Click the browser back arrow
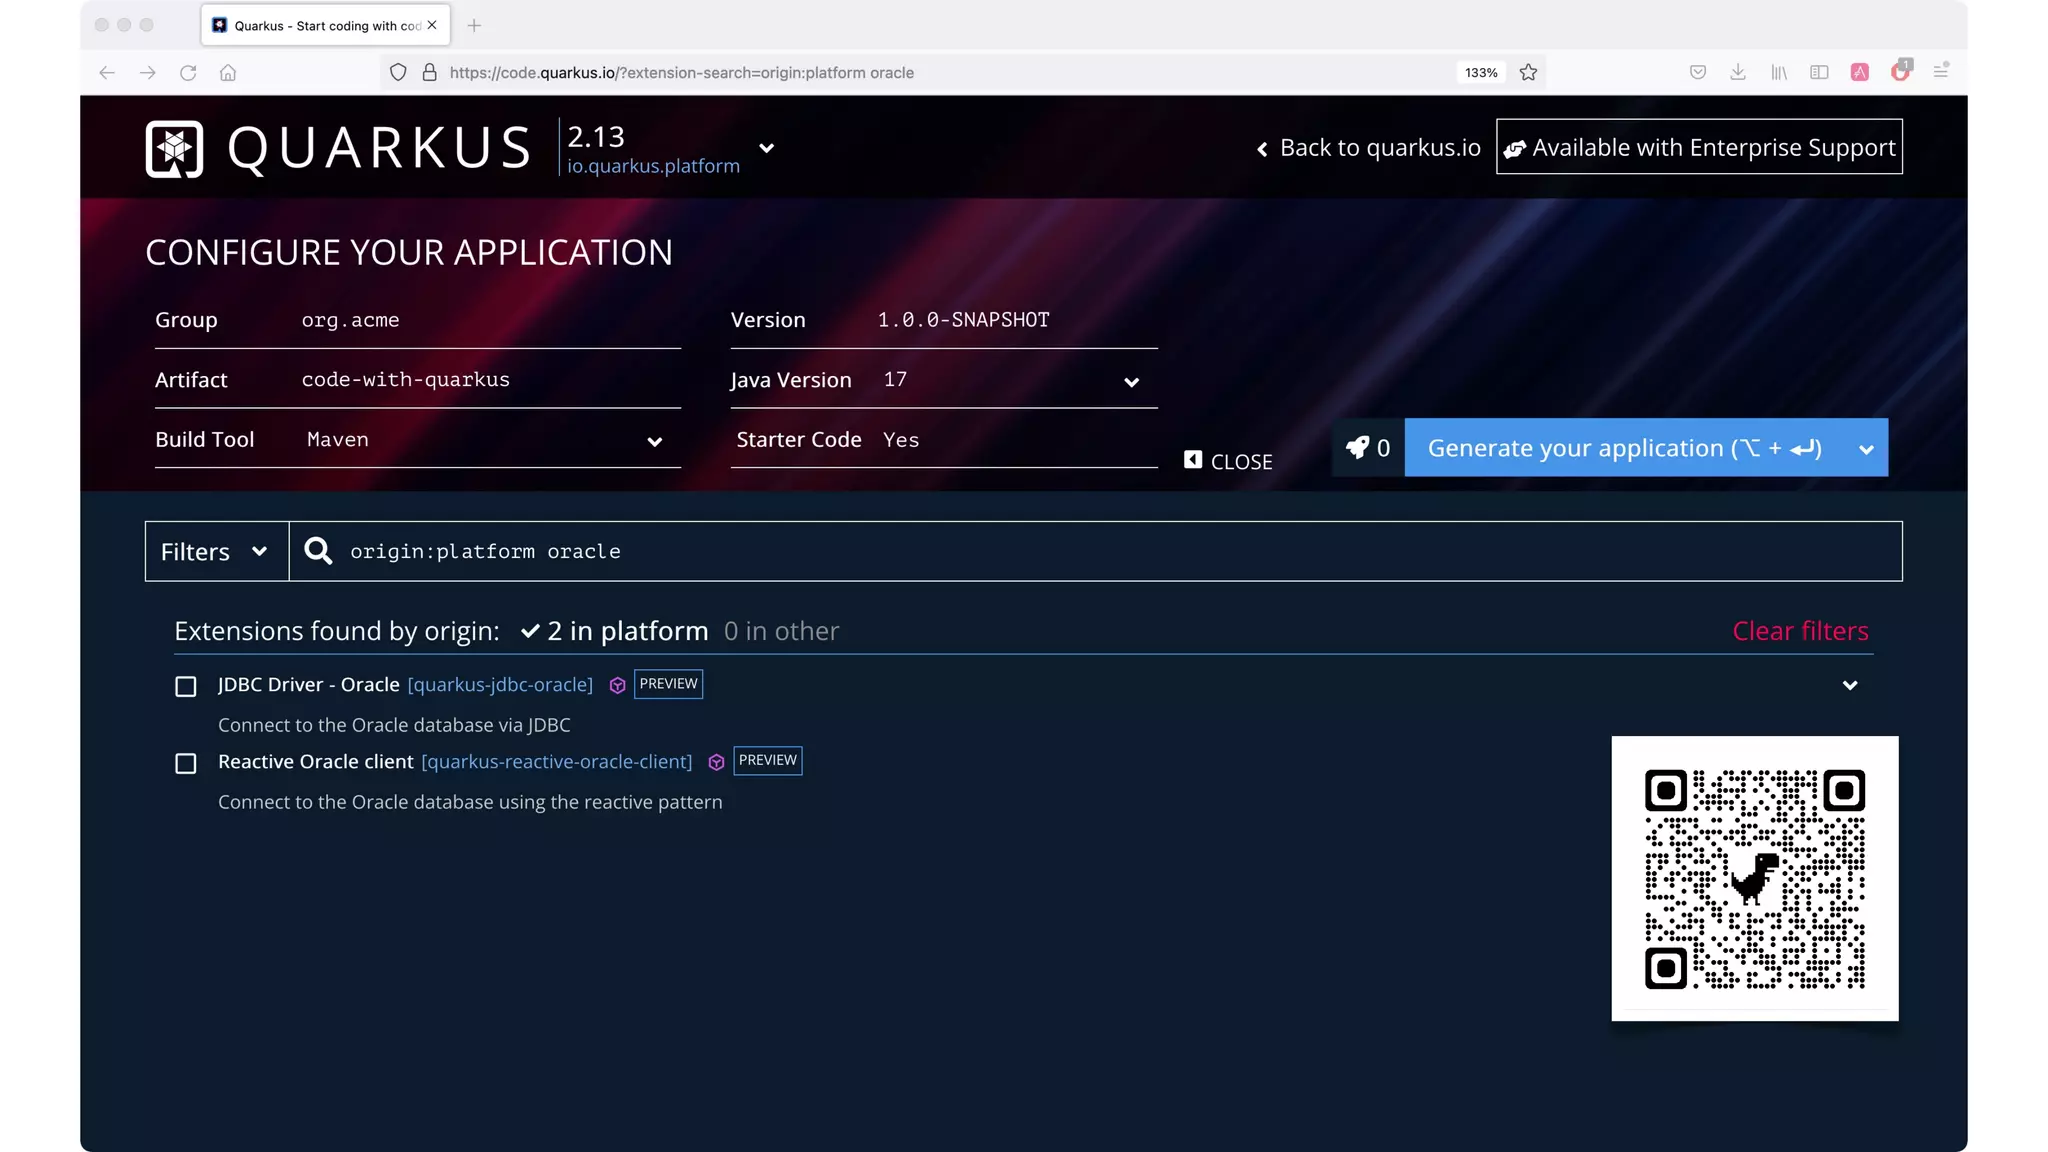Viewport: 2048px width, 1152px height. tap(107, 73)
